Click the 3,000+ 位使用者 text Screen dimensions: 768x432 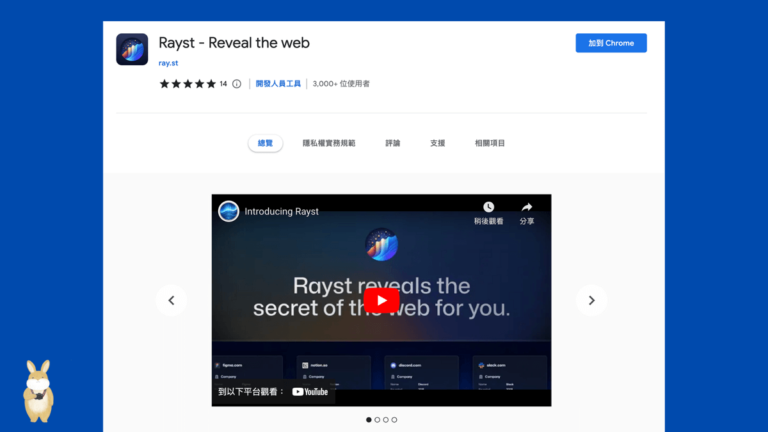[x=341, y=84]
